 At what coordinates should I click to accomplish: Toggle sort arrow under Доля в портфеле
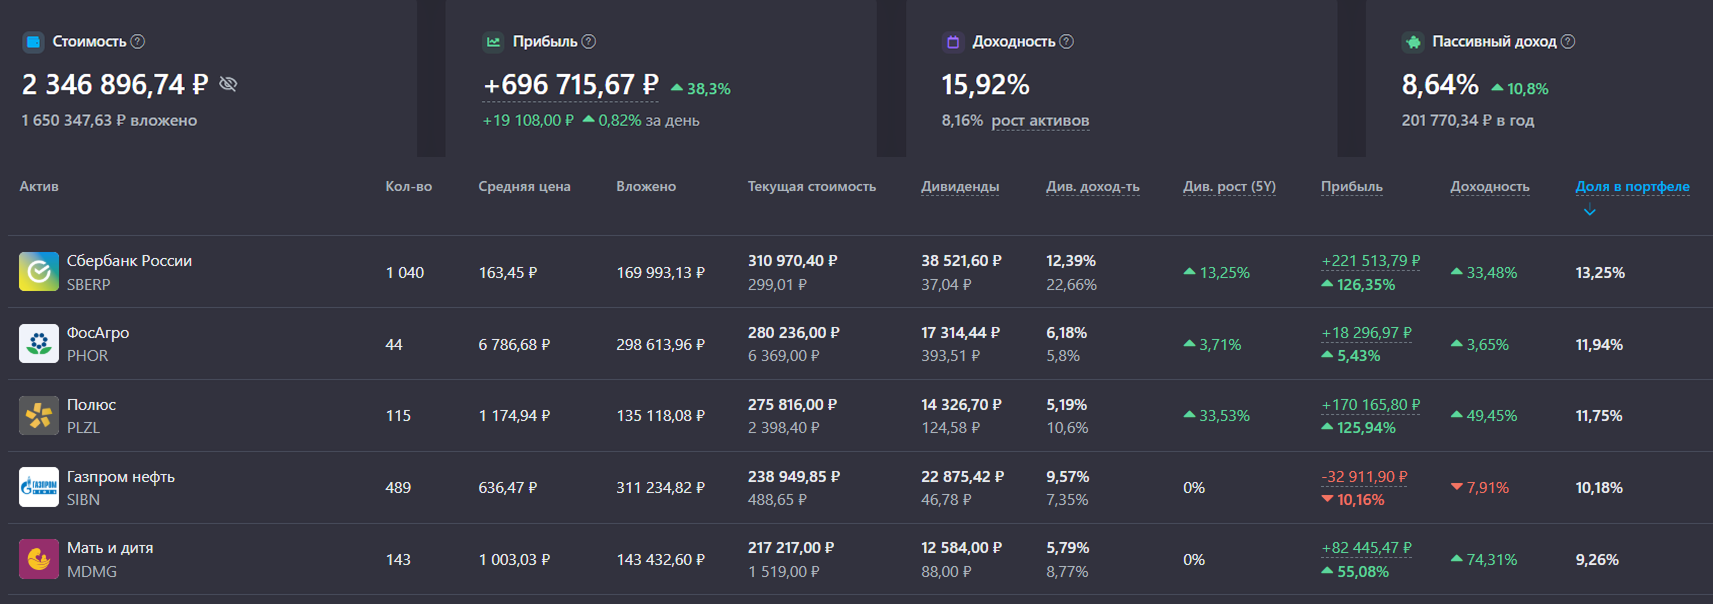point(1589,211)
